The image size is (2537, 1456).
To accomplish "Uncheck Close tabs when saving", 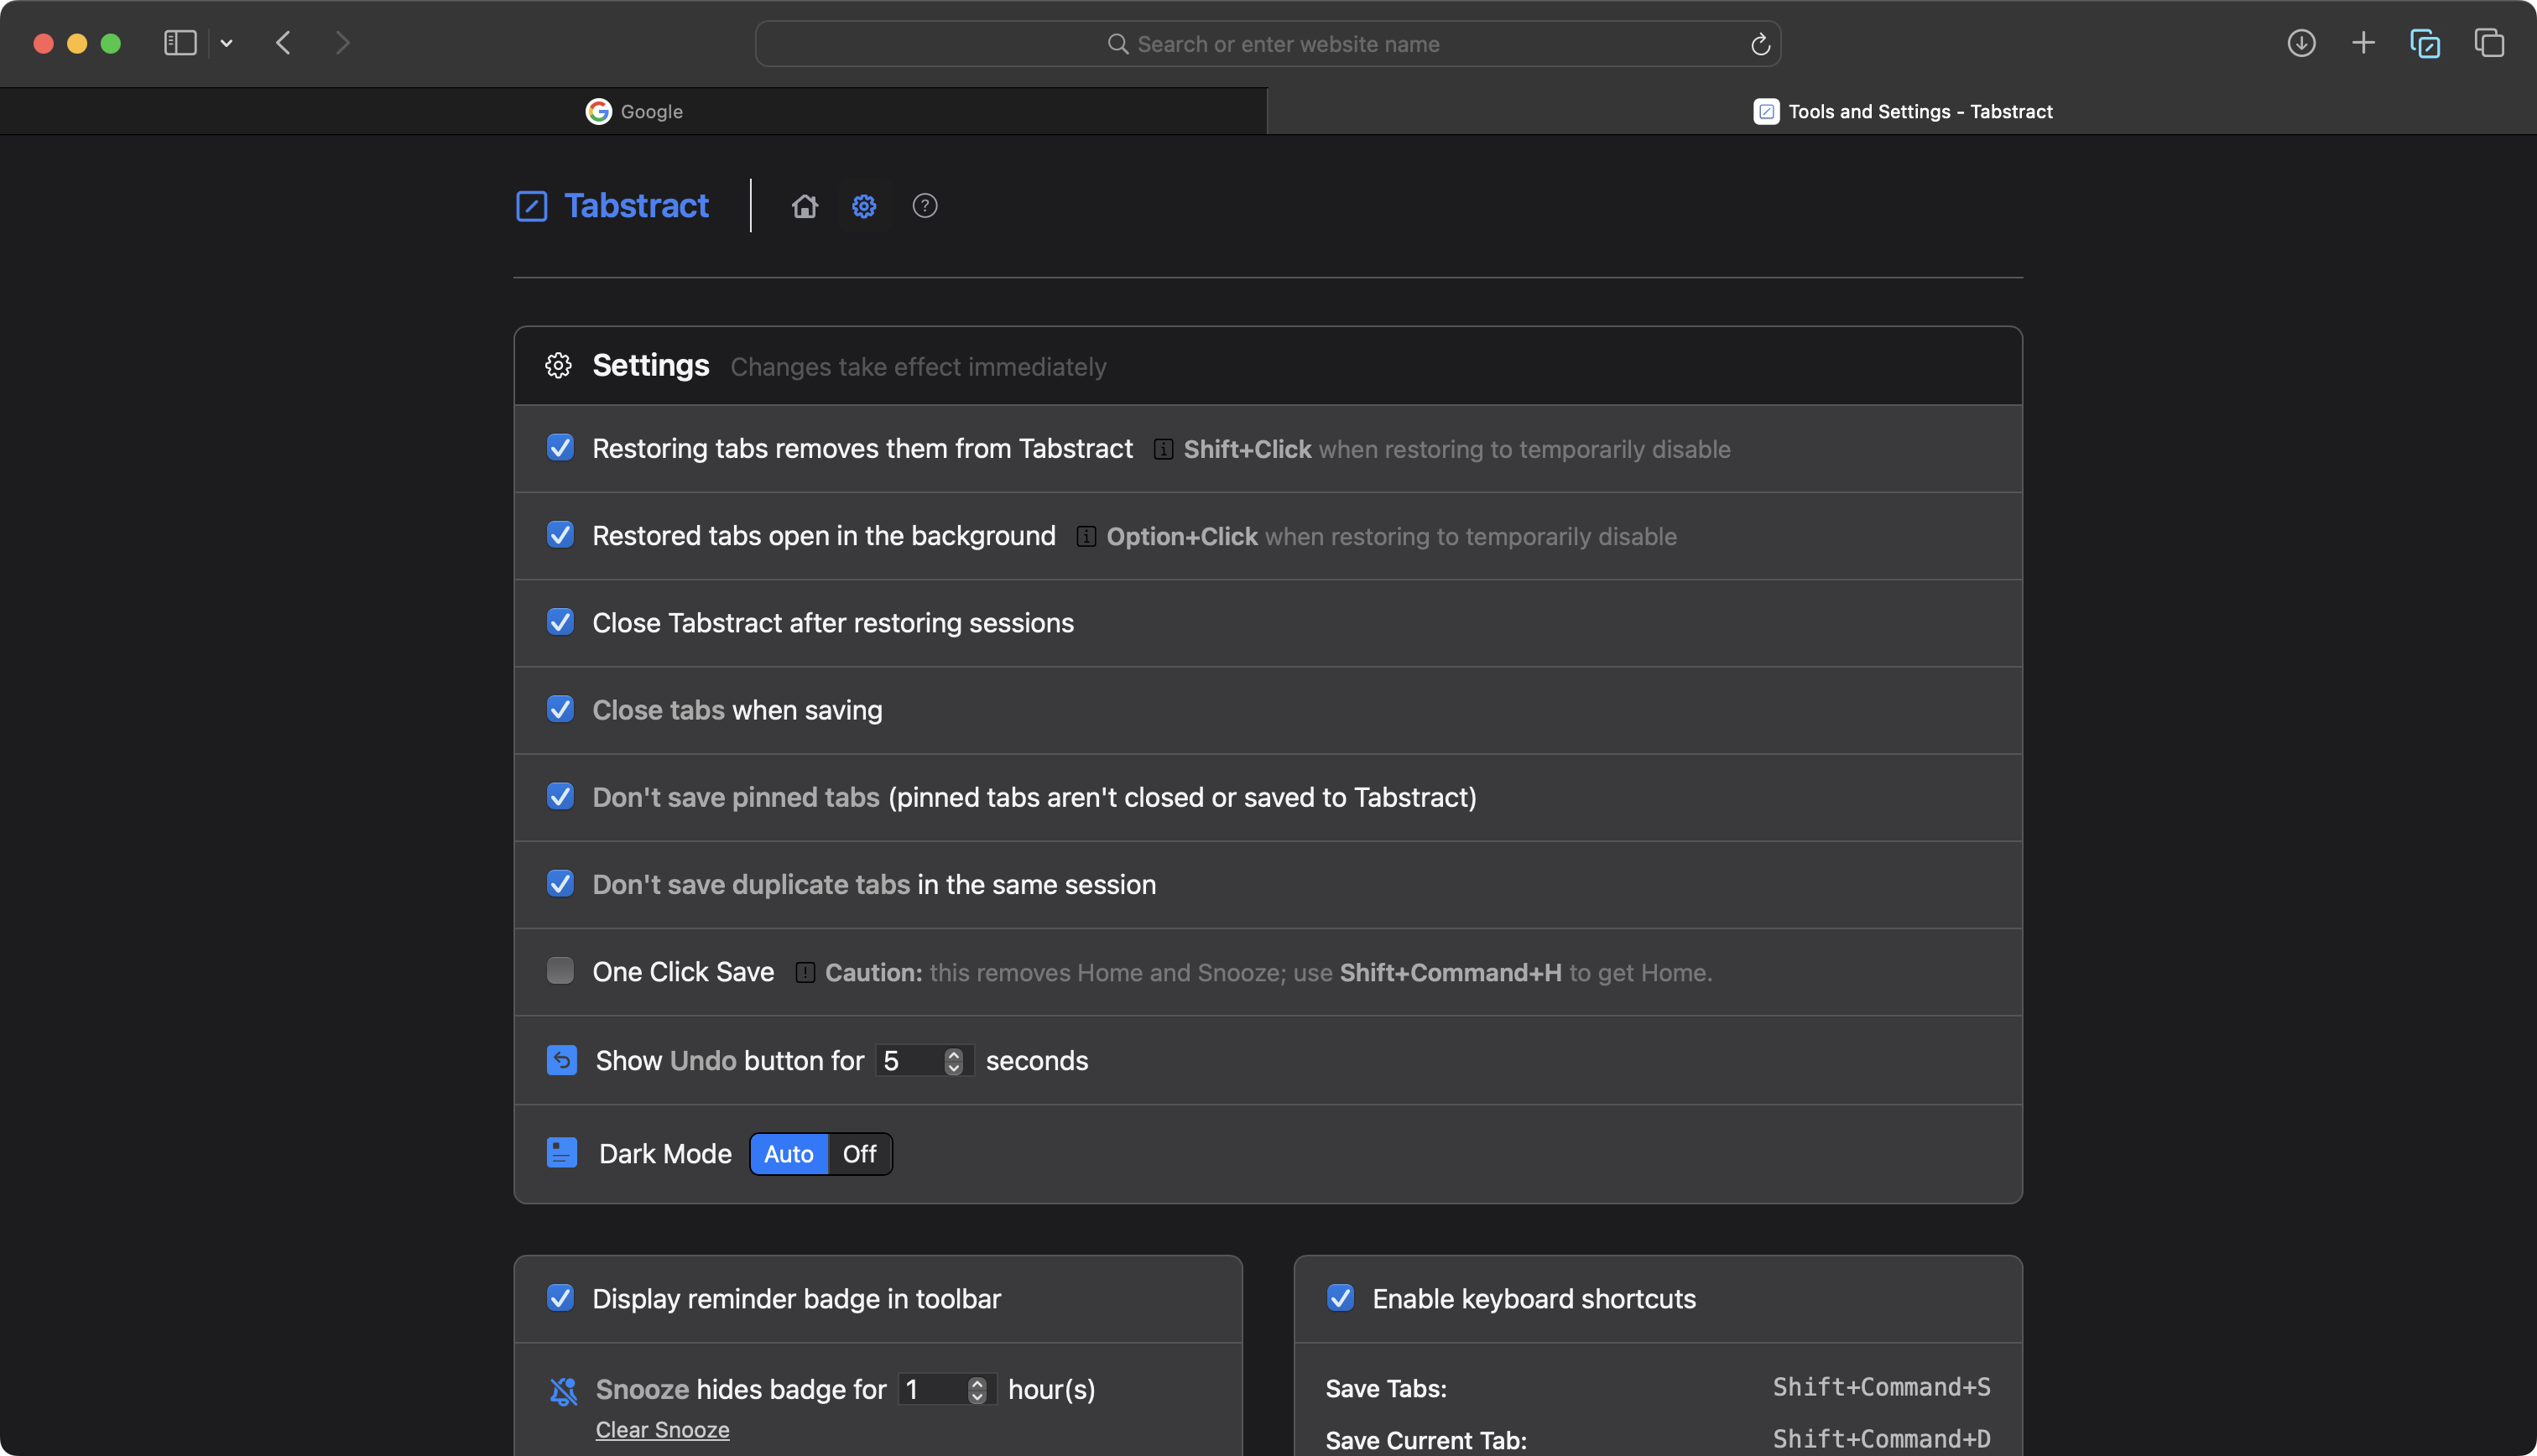I will point(560,709).
